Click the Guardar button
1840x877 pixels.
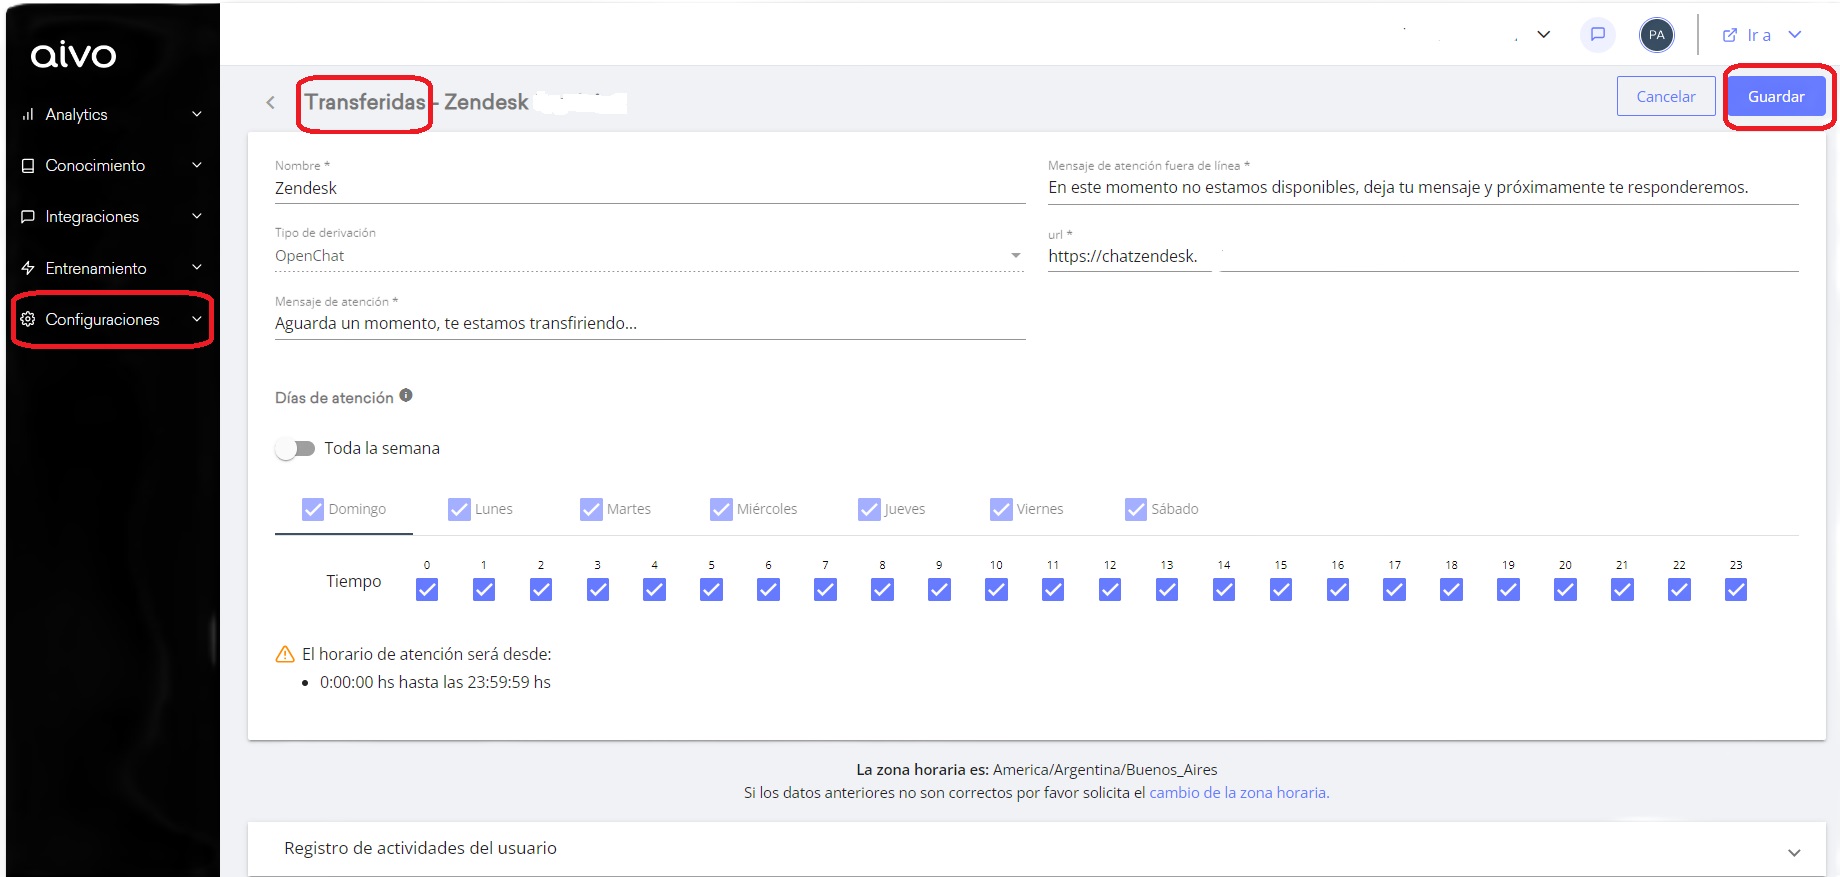point(1776,96)
